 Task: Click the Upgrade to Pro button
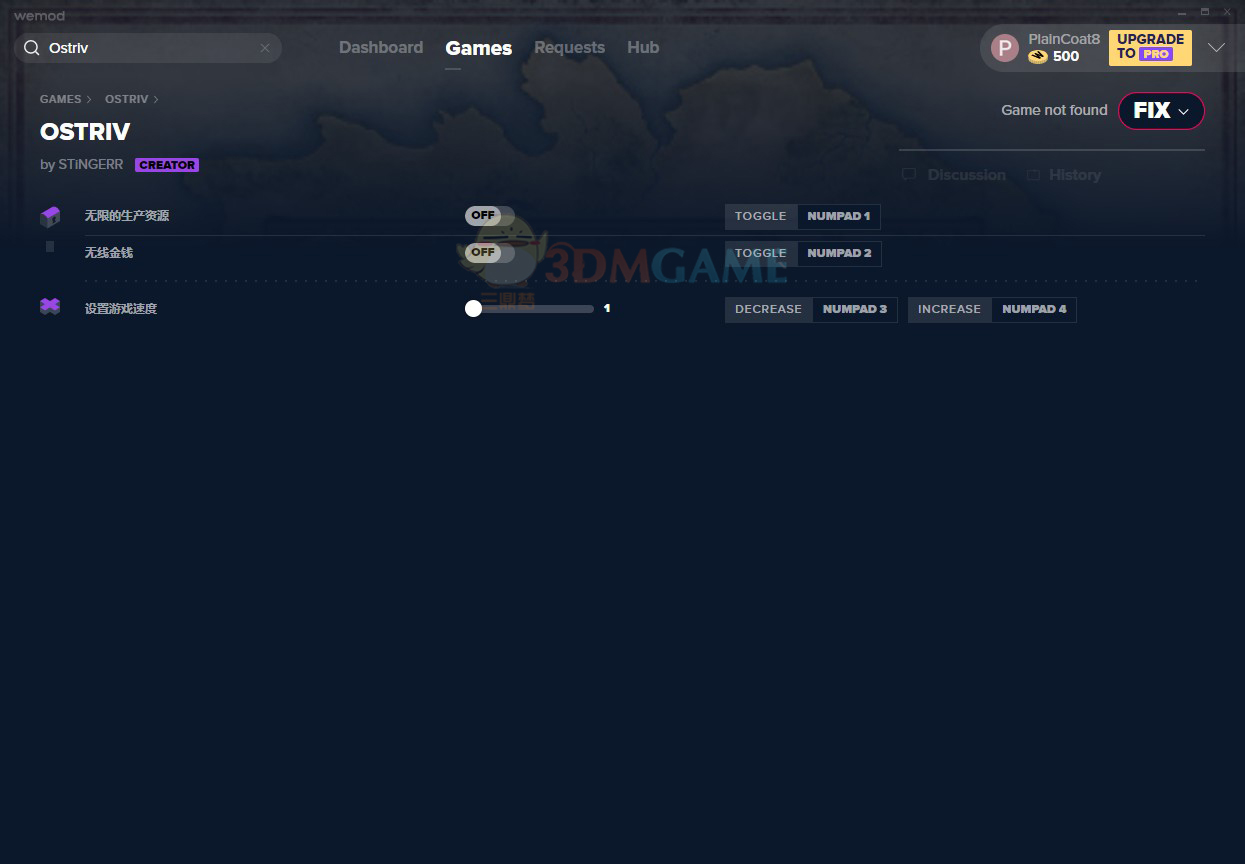(1150, 48)
